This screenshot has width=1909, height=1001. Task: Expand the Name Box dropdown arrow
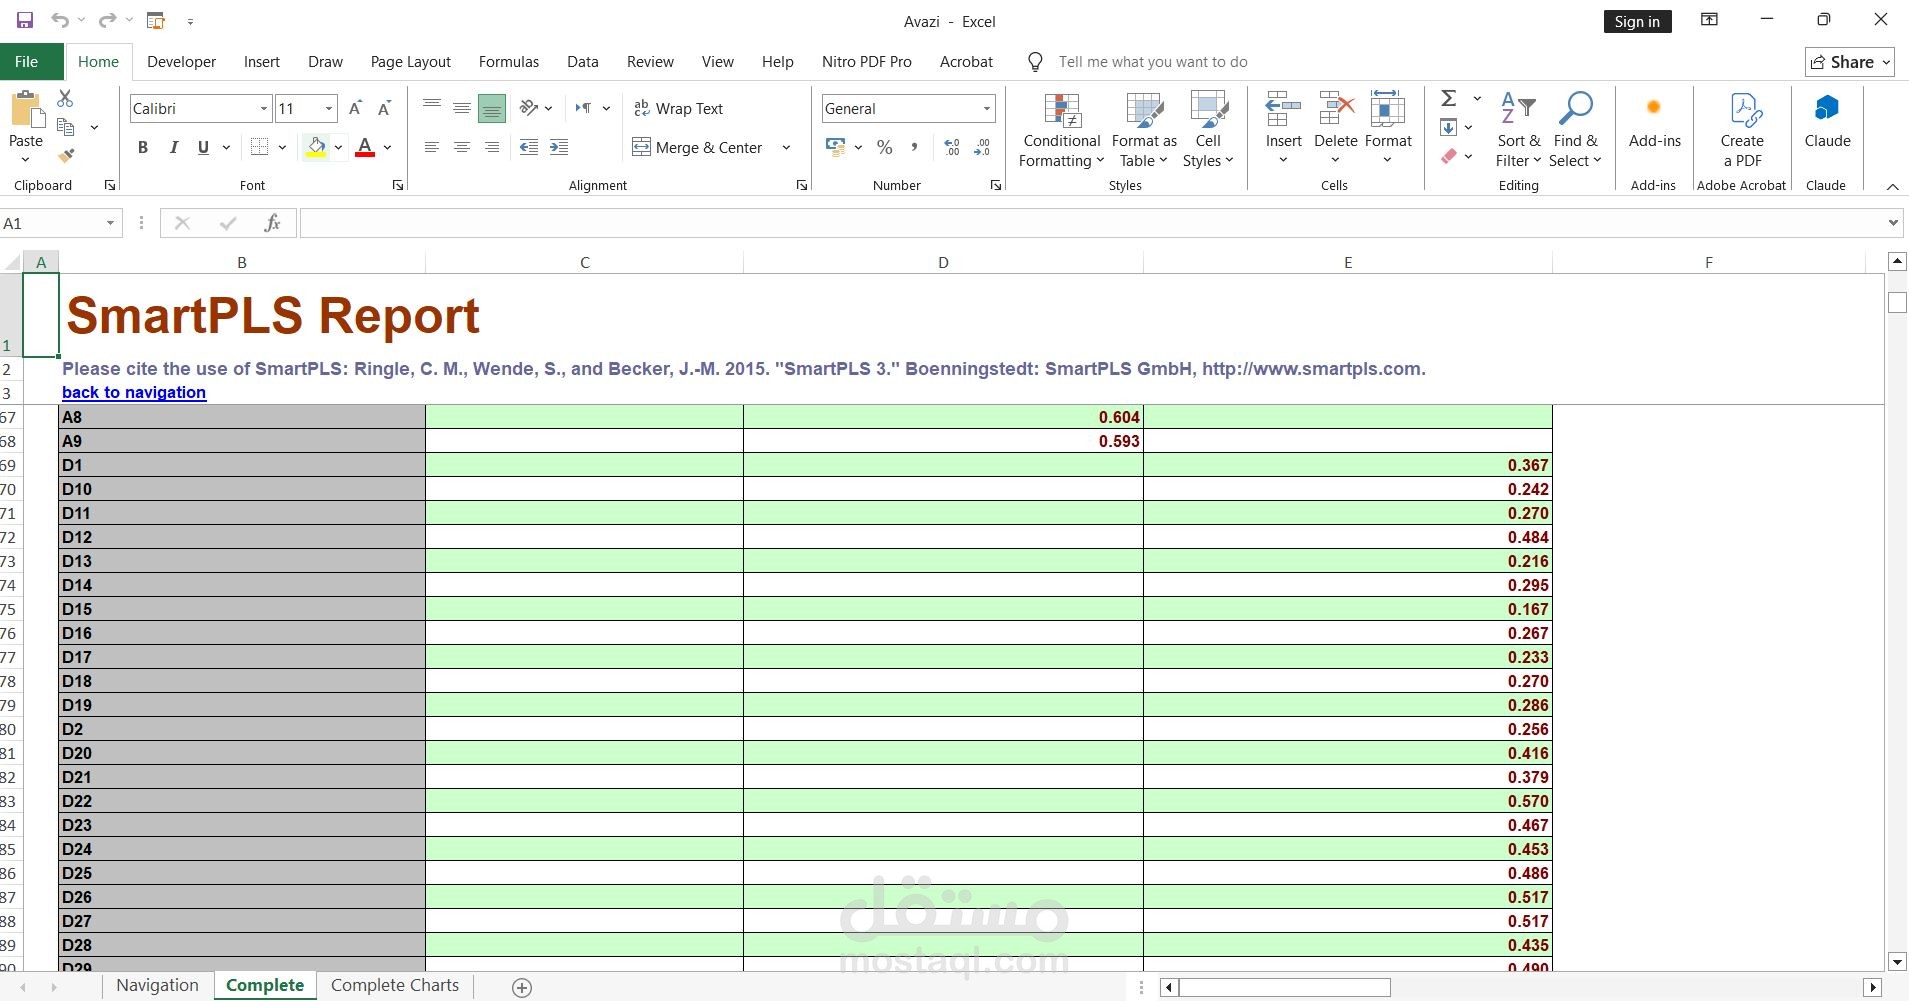[110, 223]
